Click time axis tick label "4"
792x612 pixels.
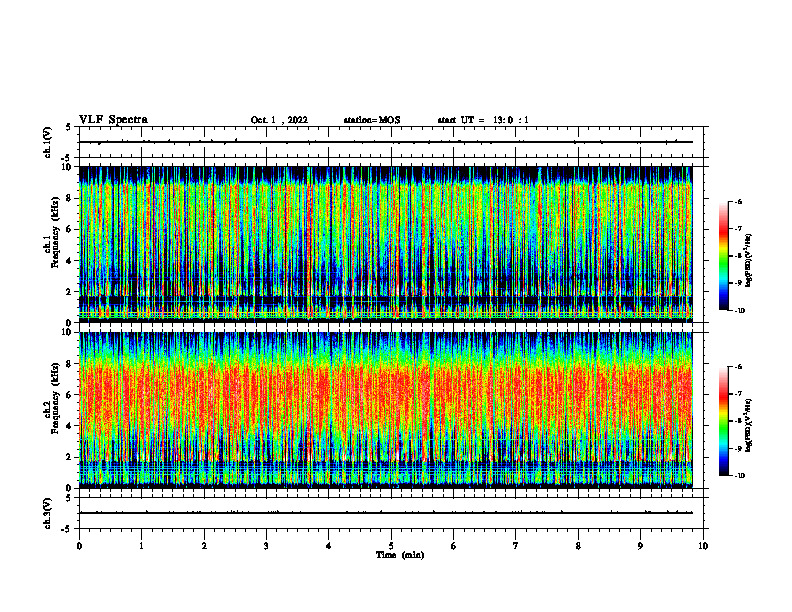(x=329, y=546)
